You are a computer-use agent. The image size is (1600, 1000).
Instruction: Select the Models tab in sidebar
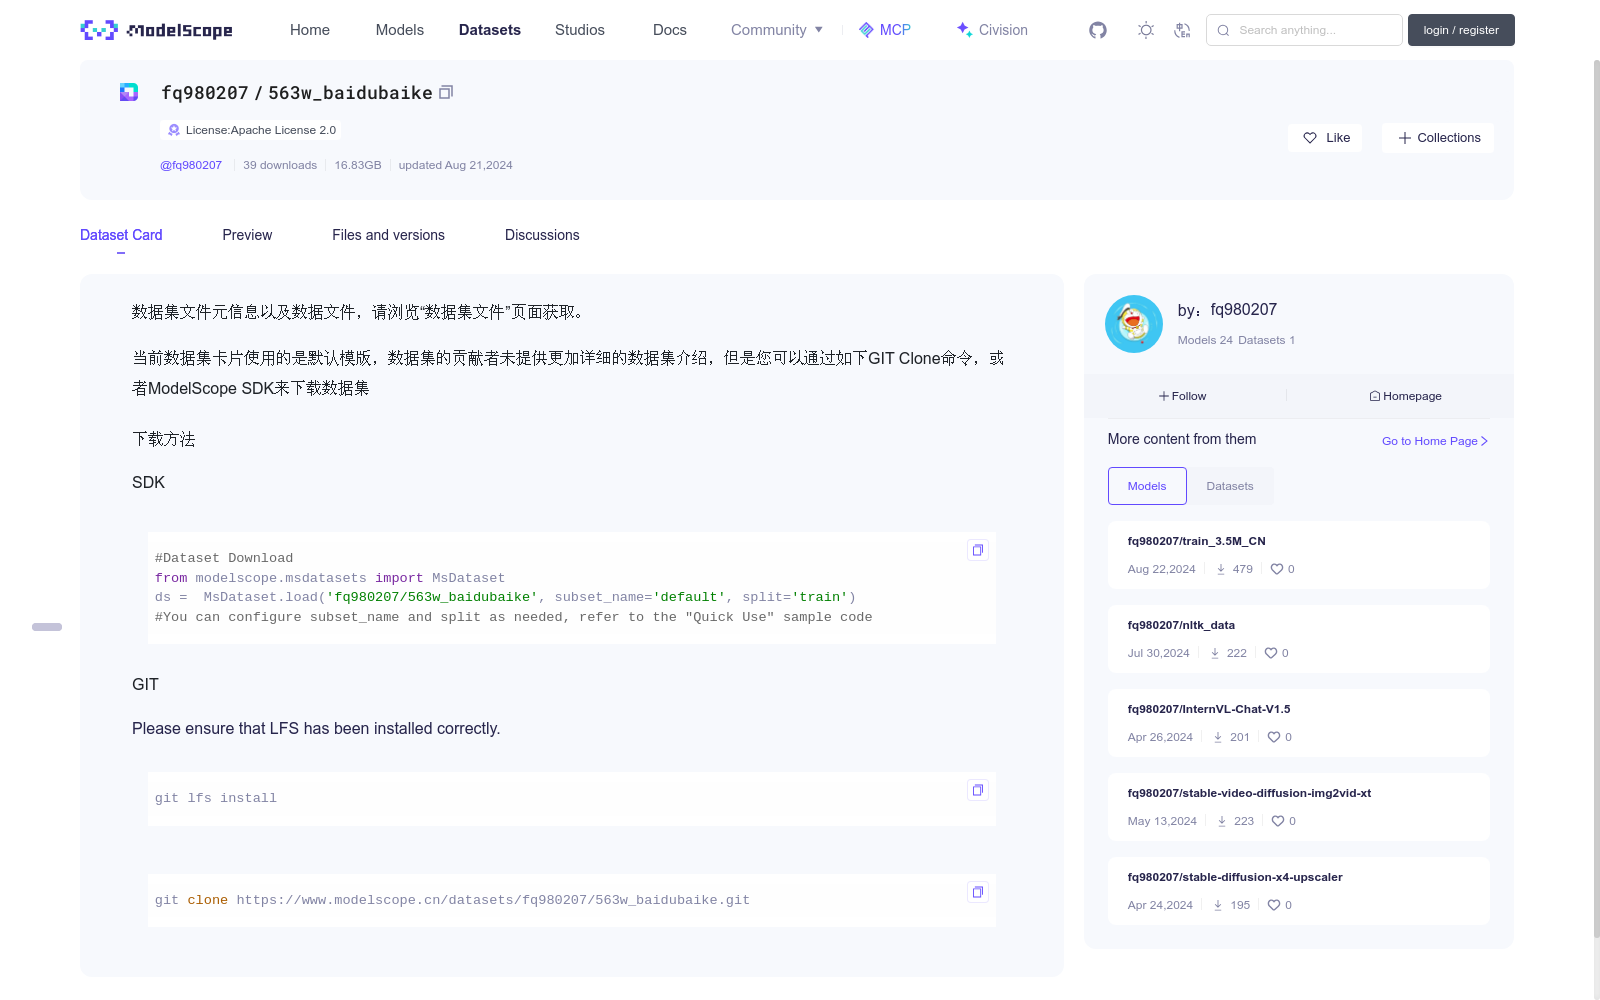(x=1147, y=486)
